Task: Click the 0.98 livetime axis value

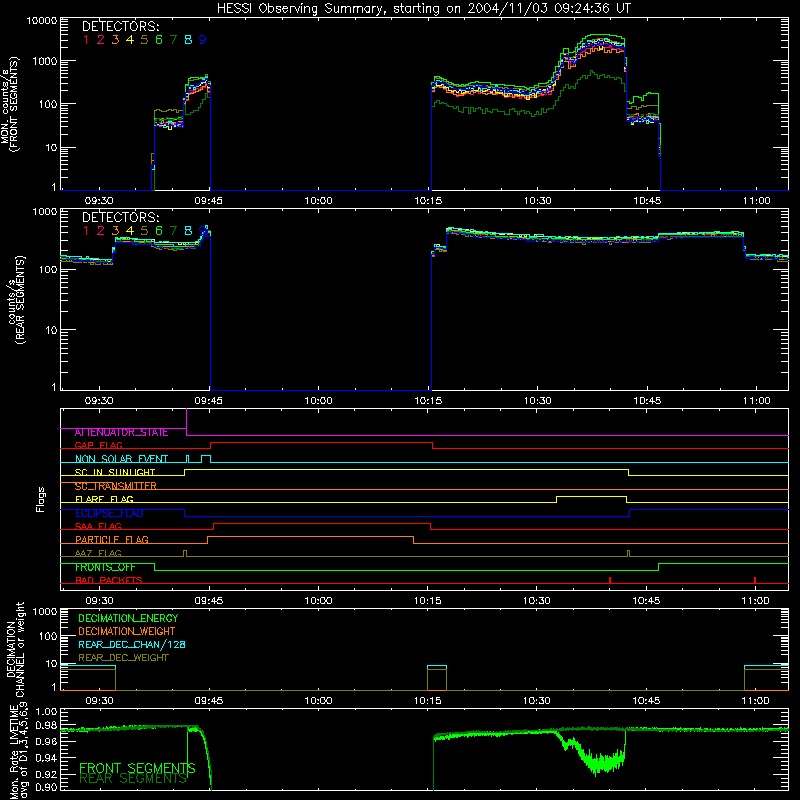Action: (47, 725)
